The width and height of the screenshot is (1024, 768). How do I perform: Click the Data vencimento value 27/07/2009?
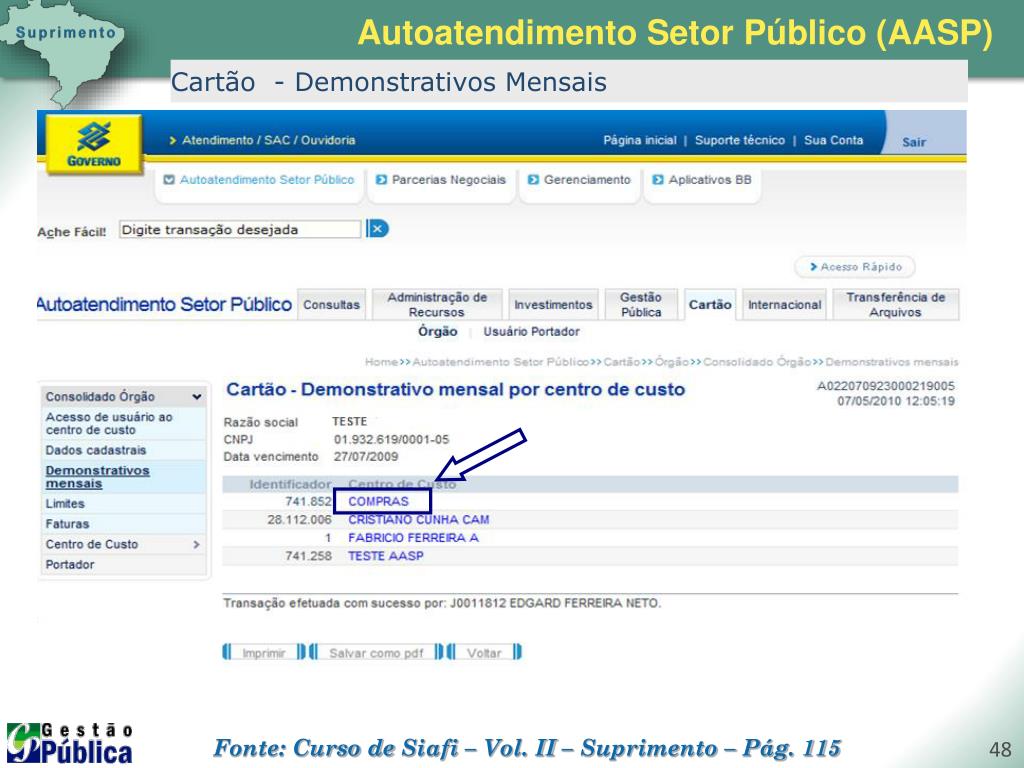click(x=366, y=456)
